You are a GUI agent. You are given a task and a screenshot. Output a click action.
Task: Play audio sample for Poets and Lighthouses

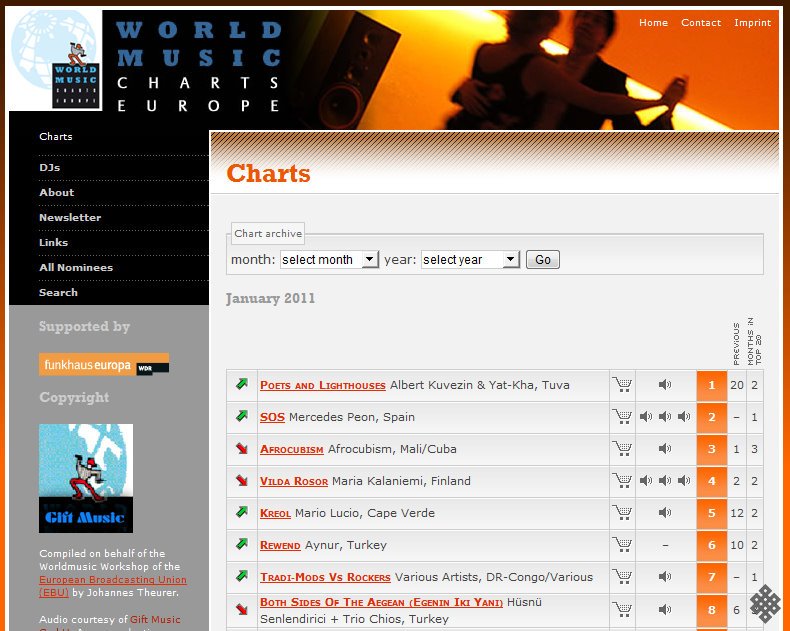click(665, 385)
